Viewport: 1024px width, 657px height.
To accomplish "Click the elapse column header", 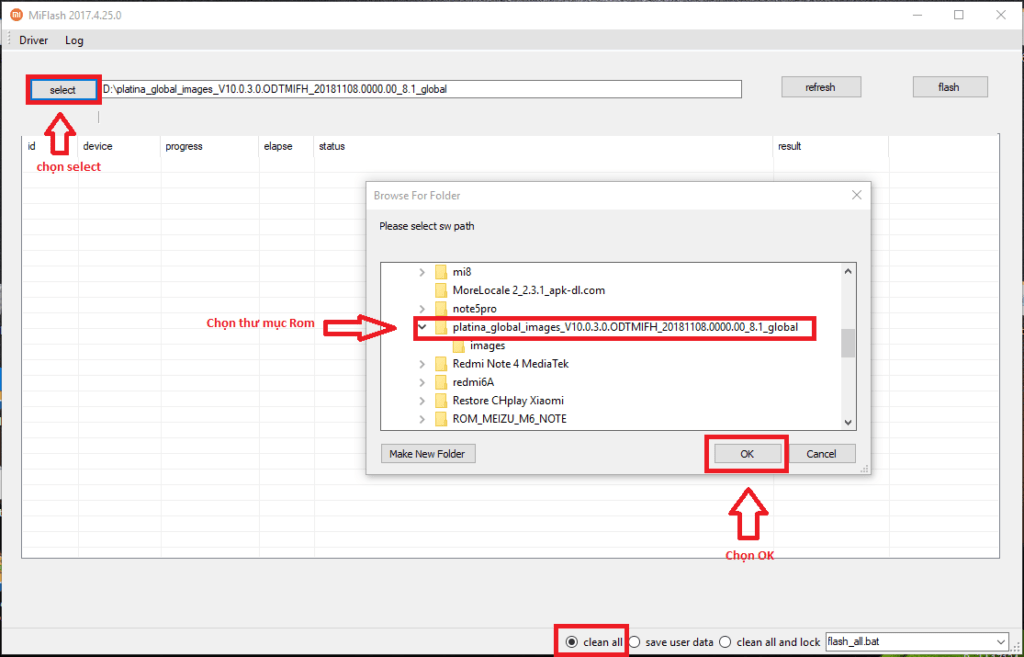I will [287, 146].
